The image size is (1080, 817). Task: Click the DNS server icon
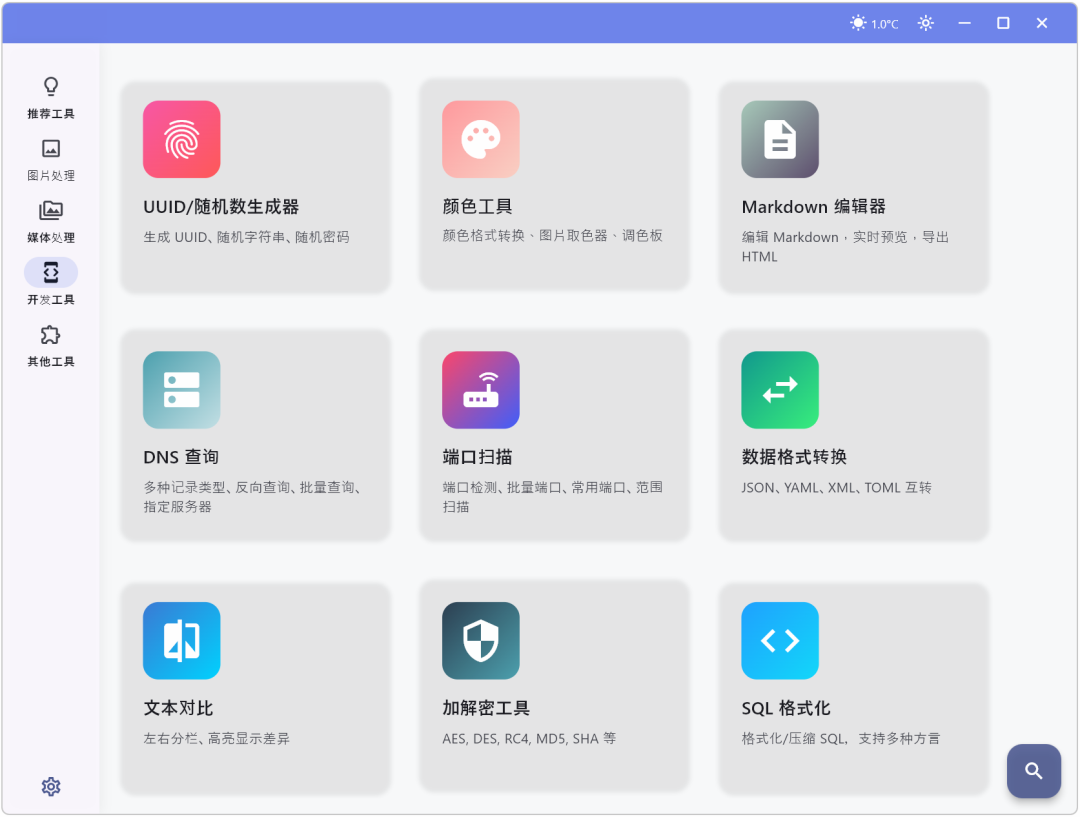(x=182, y=390)
